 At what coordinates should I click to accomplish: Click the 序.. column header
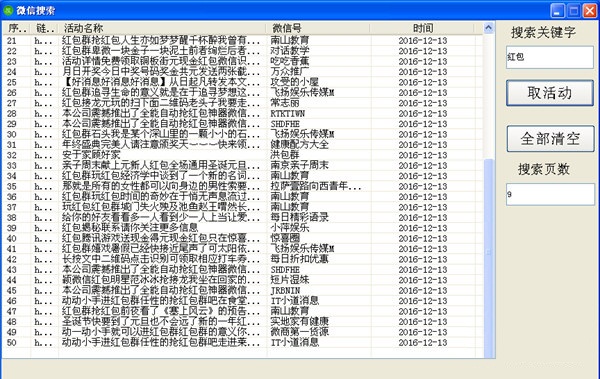point(17,28)
